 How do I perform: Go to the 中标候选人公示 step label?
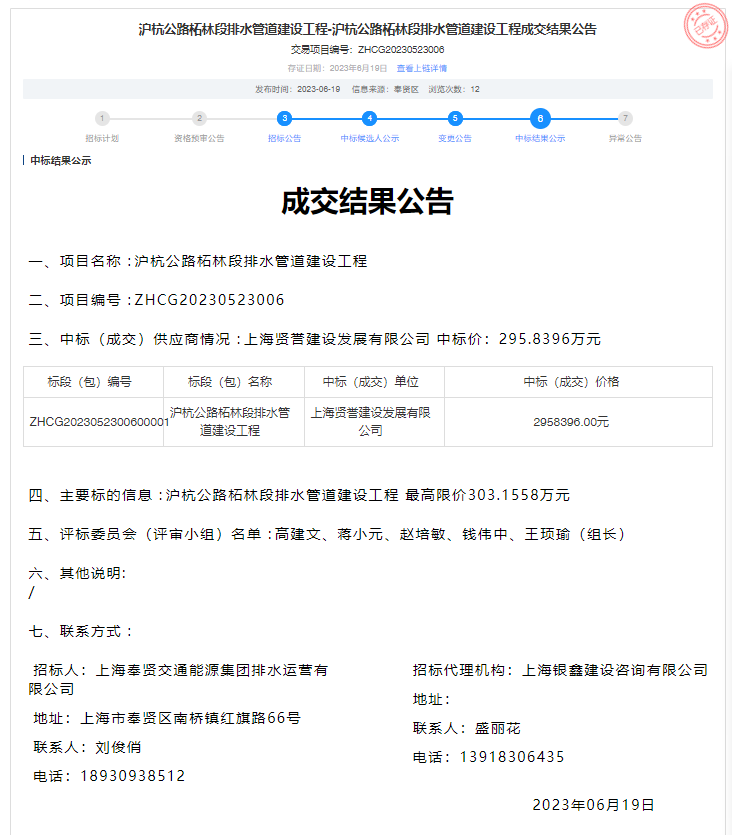(370, 139)
